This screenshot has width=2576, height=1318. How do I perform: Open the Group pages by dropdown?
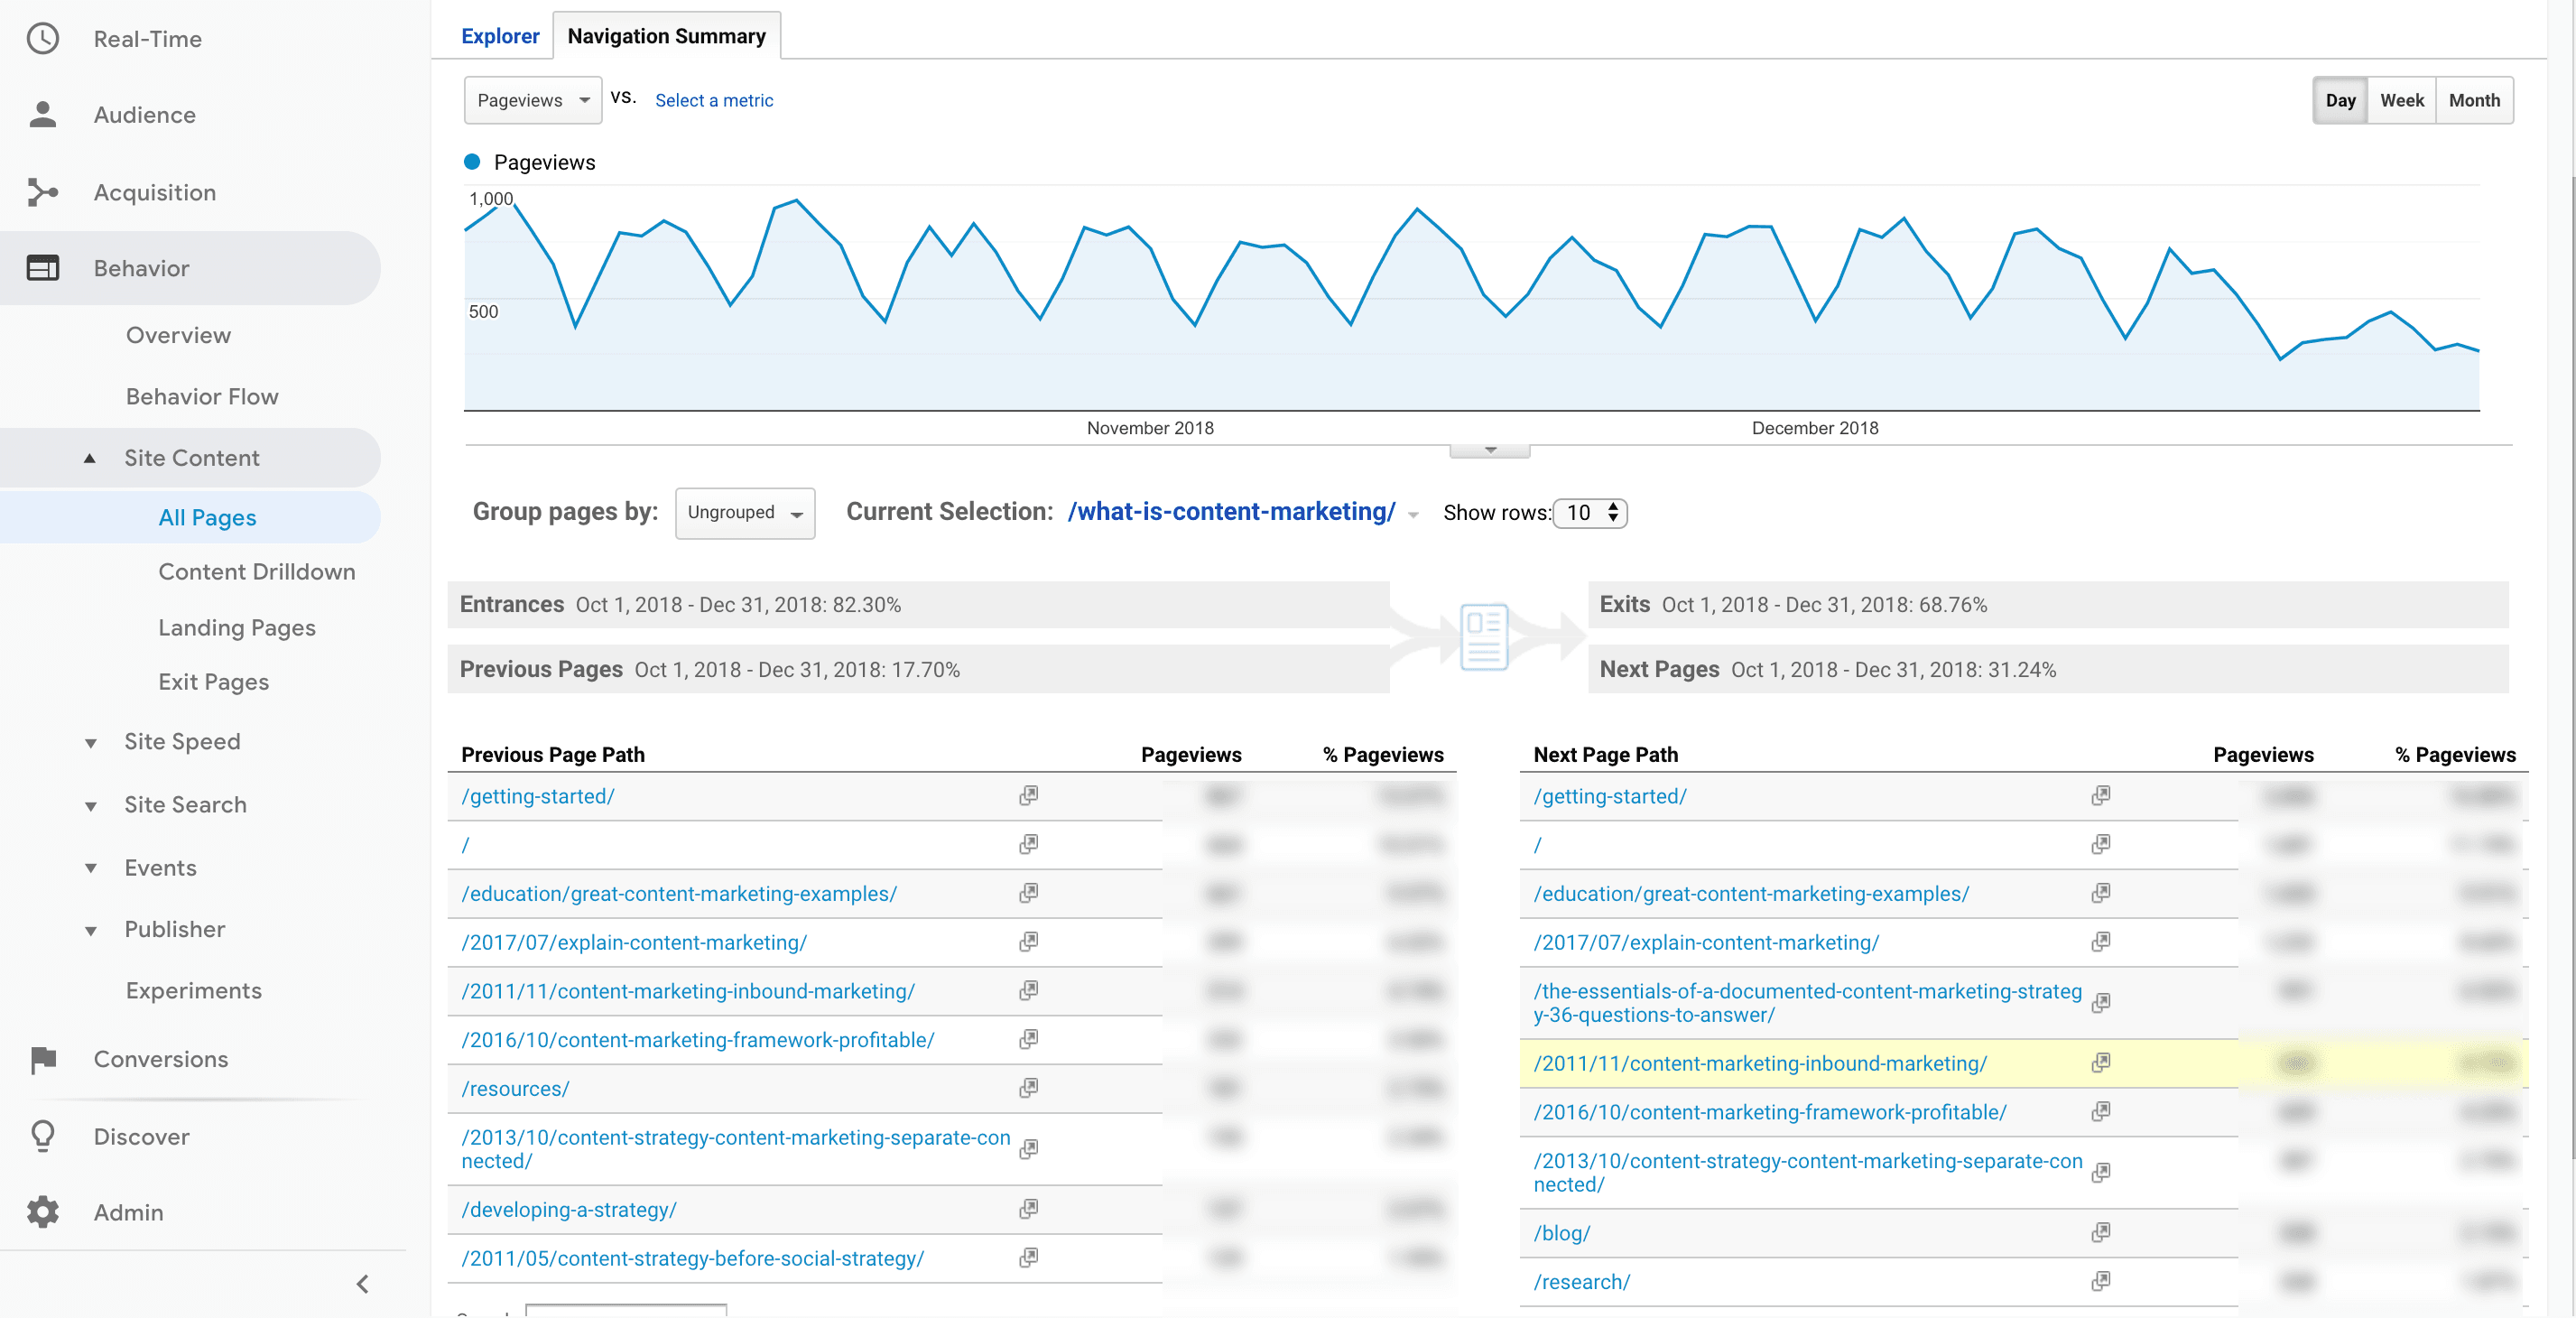pyautogui.click(x=741, y=513)
